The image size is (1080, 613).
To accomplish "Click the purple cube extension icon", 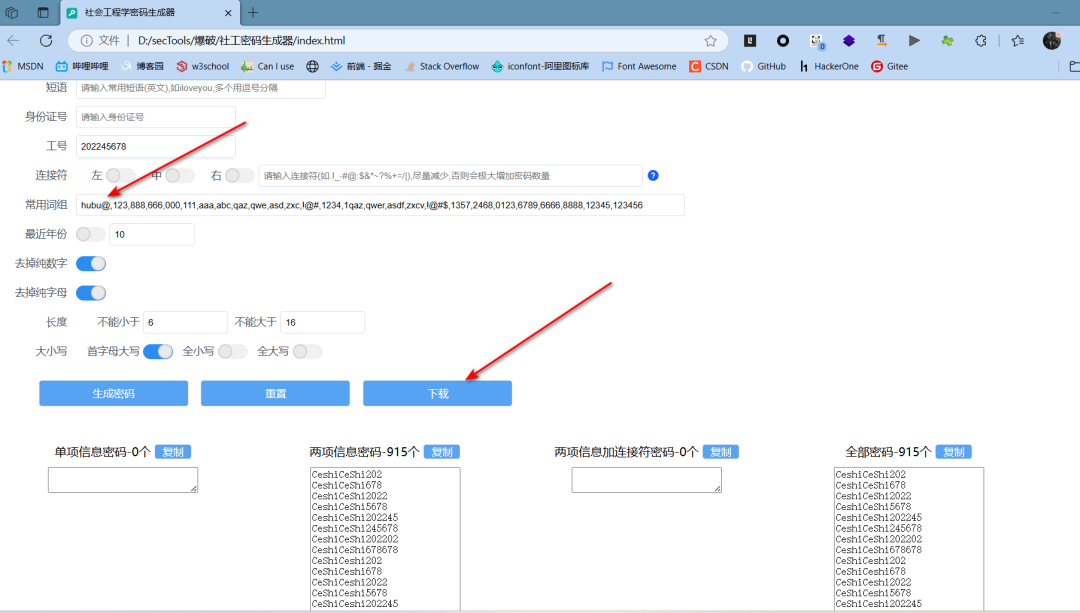I will [x=849, y=41].
